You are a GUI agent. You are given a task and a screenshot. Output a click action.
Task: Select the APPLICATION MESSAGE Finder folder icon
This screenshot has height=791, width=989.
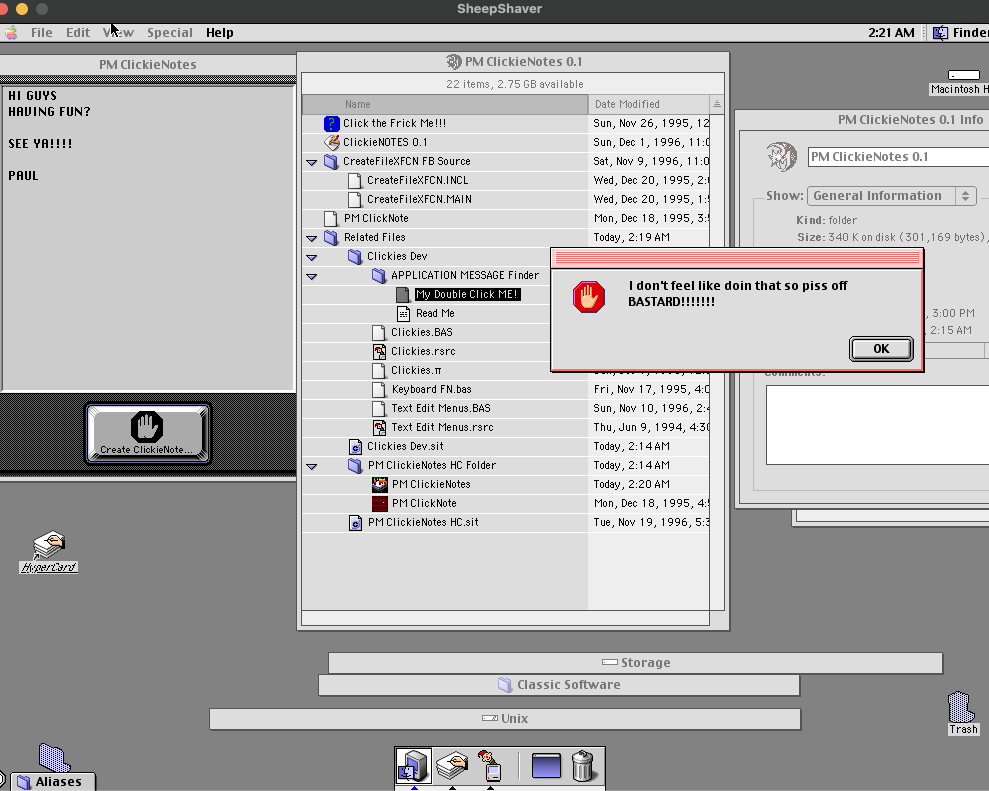point(379,275)
